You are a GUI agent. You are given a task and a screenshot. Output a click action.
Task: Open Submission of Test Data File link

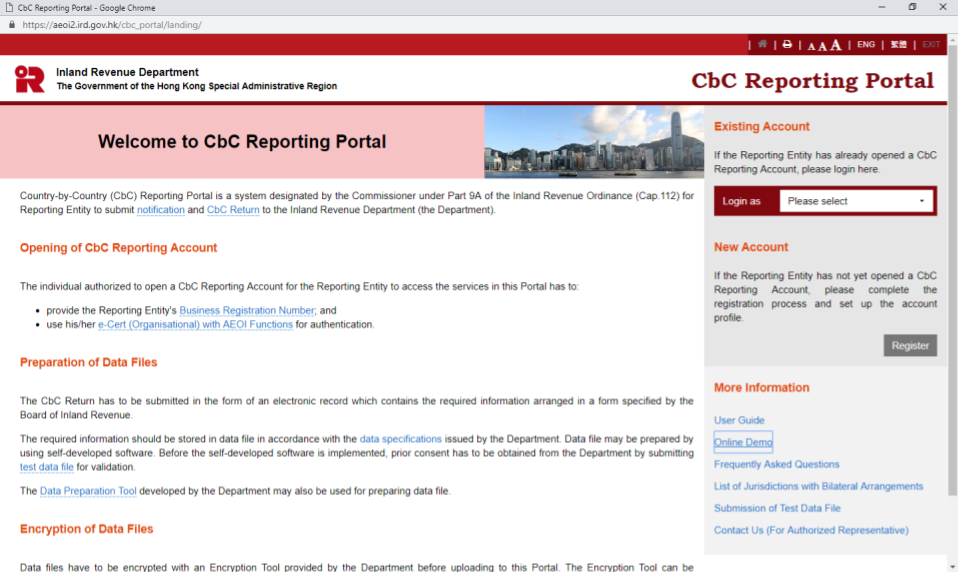[x=777, y=508]
